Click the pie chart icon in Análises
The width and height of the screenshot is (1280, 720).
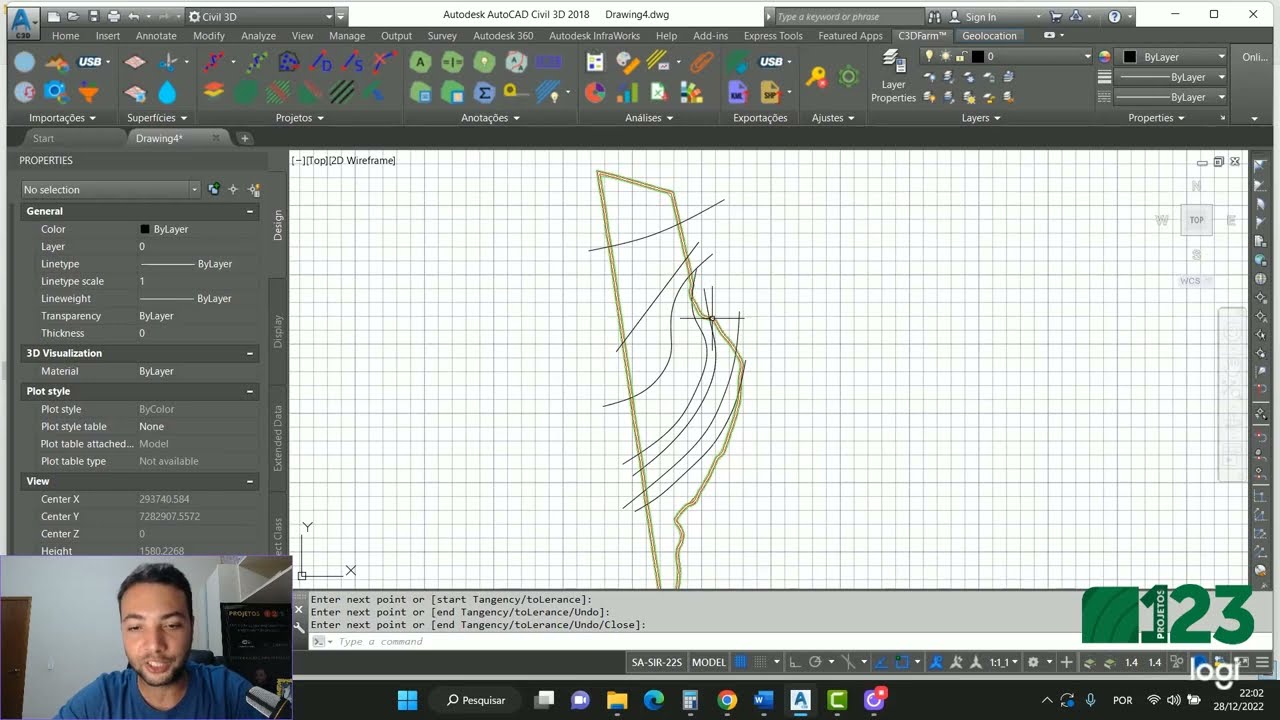coord(595,93)
